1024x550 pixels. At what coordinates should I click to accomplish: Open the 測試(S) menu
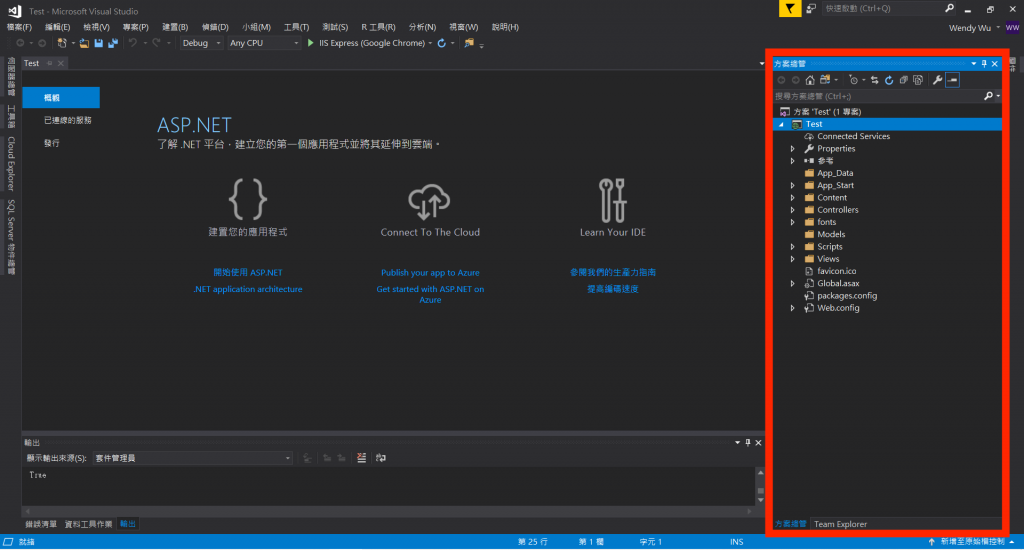(335, 27)
